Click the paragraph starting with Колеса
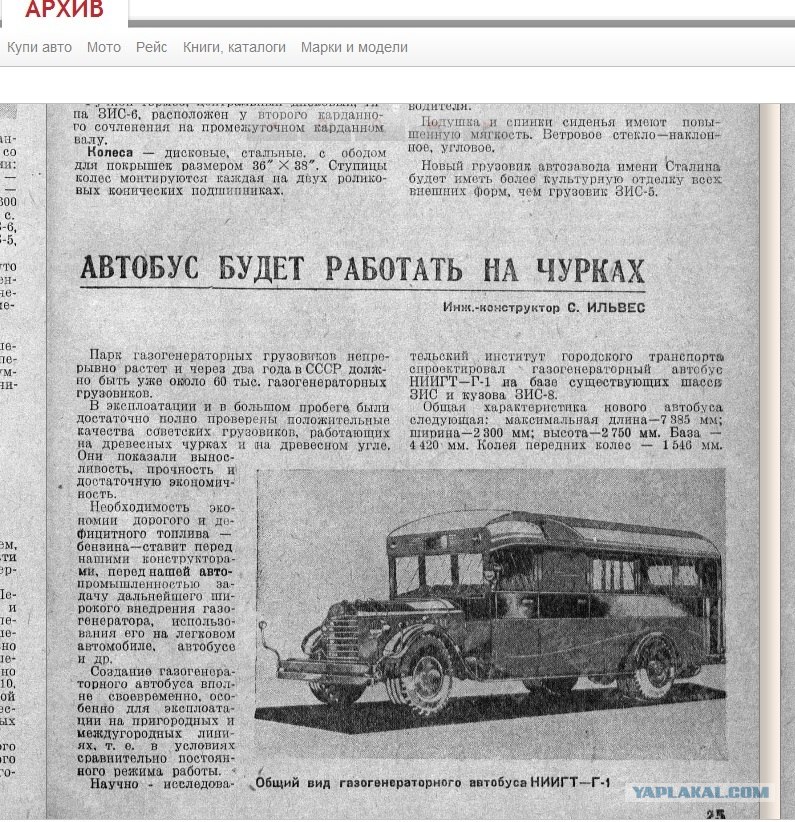This screenshot has height=822, width=795. coord(231,172)
